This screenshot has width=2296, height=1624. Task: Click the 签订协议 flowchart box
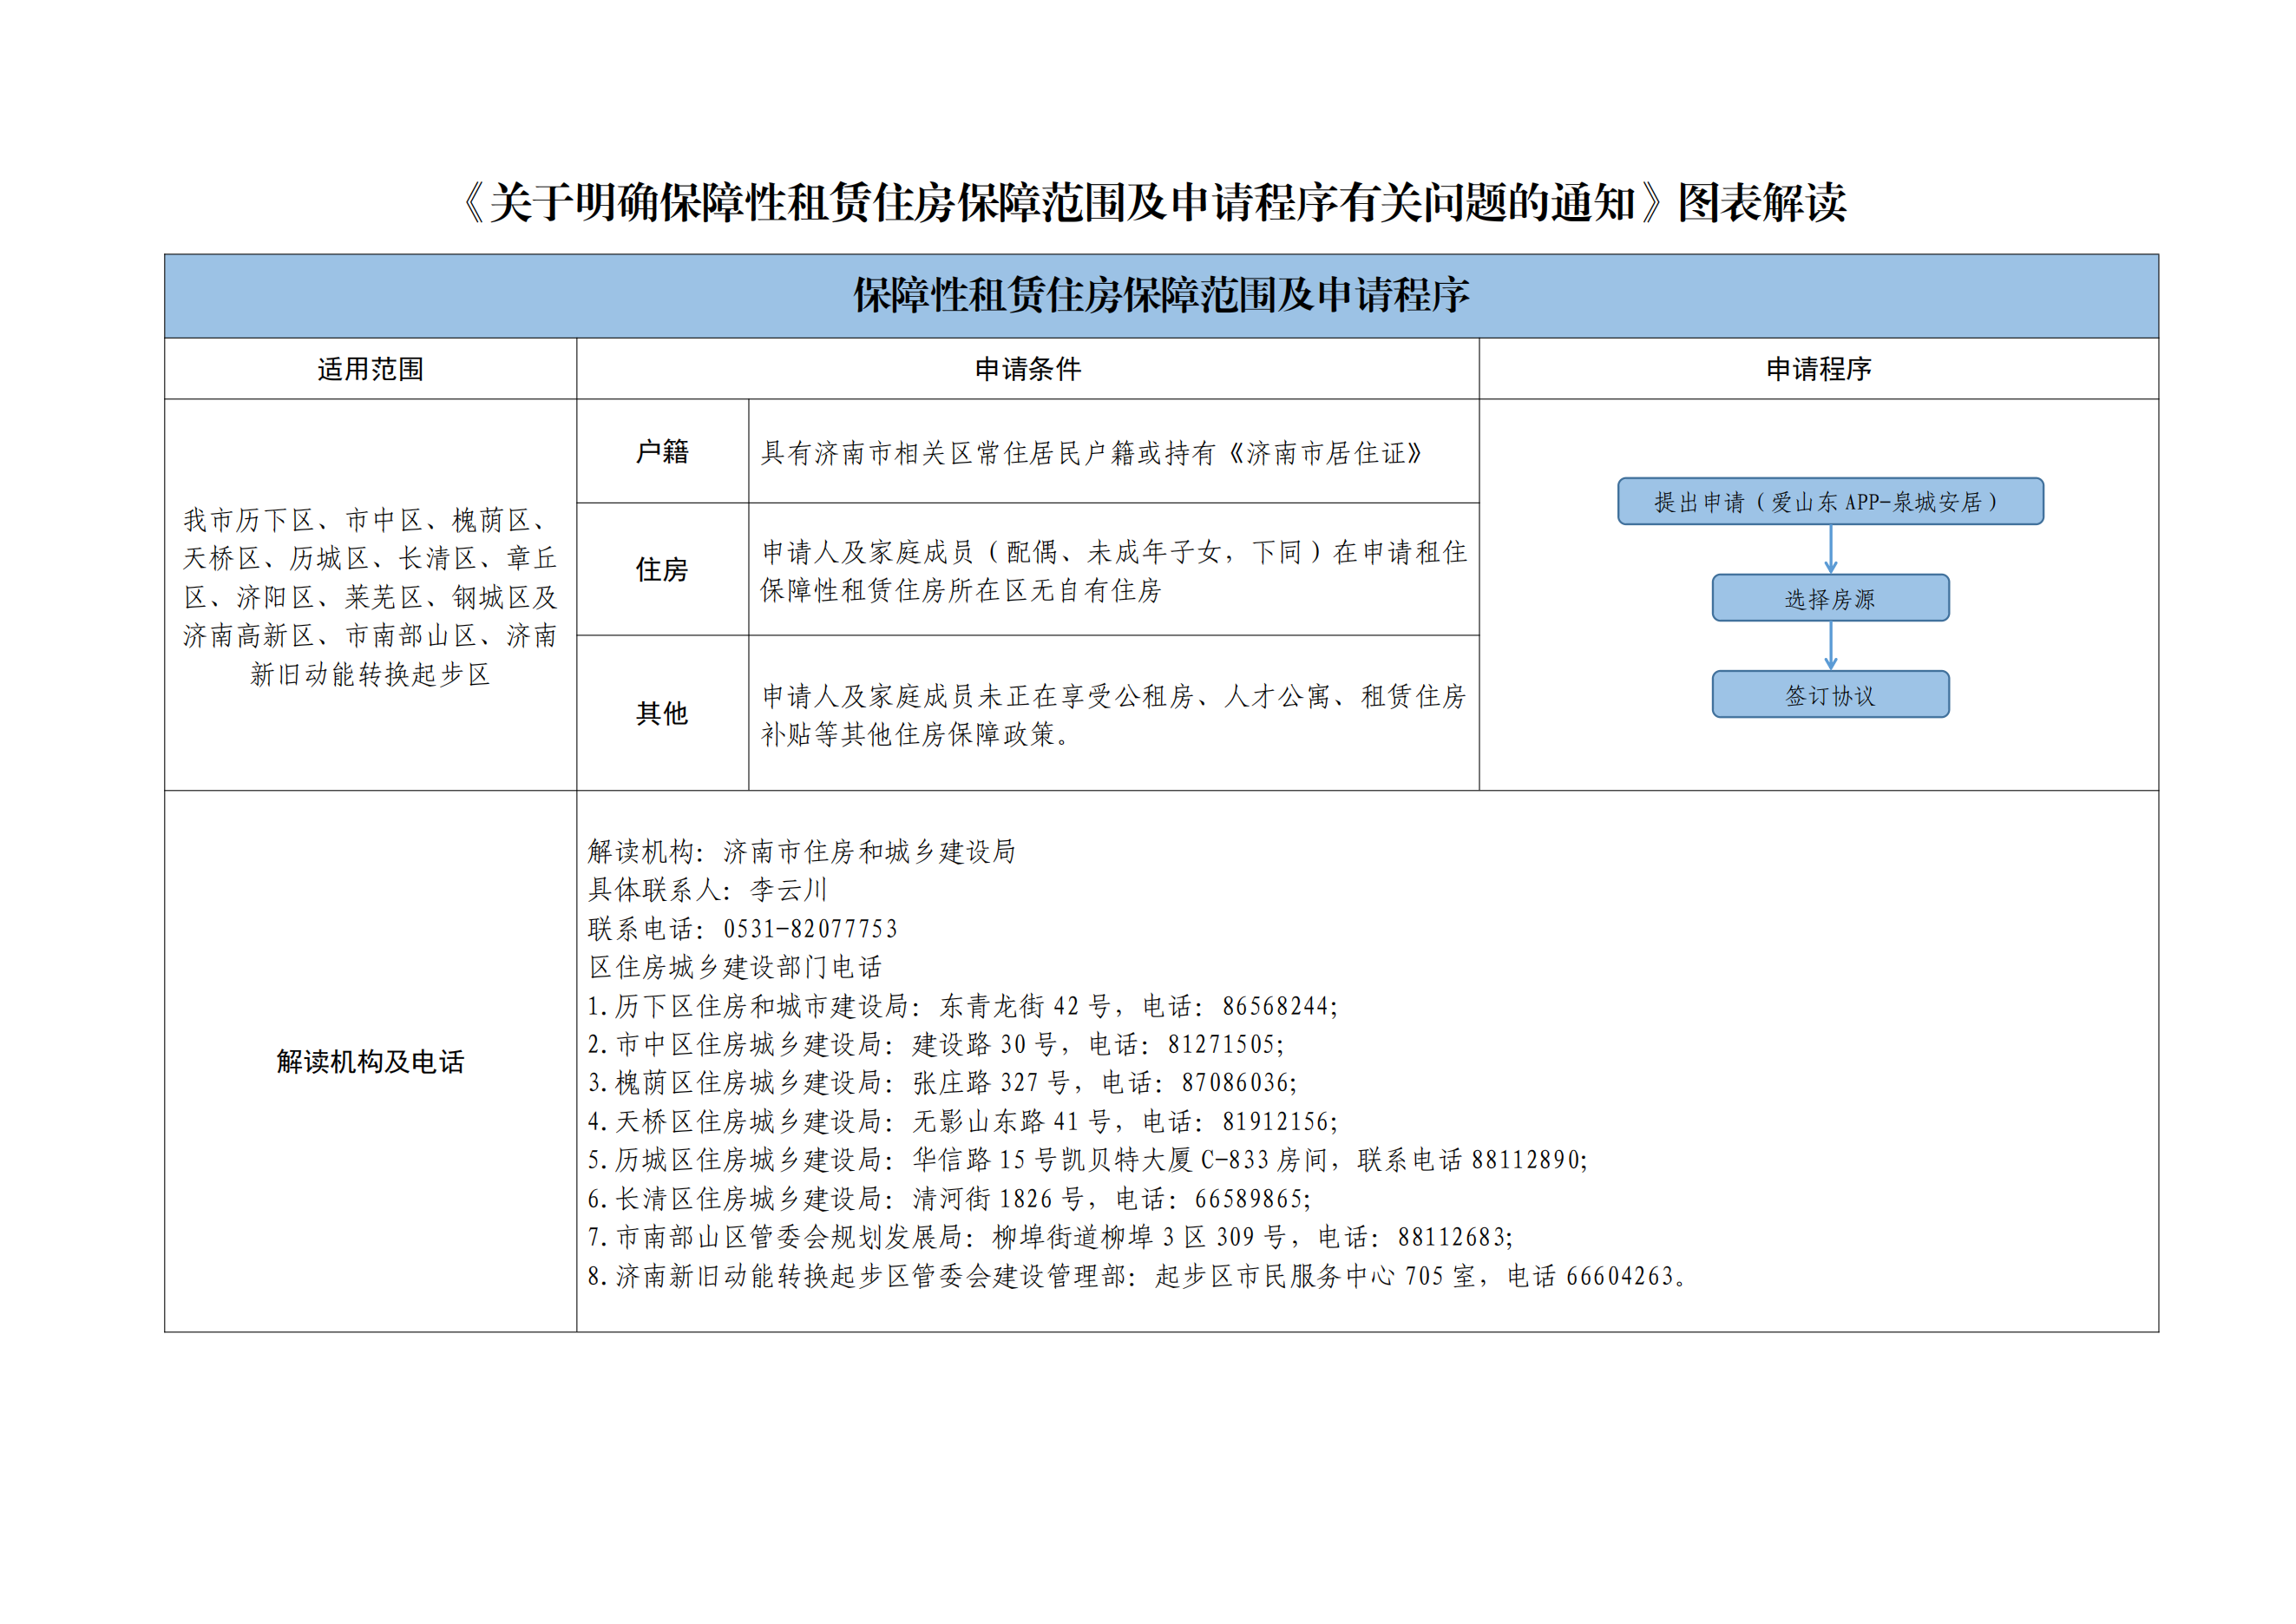pos(1830,694)
